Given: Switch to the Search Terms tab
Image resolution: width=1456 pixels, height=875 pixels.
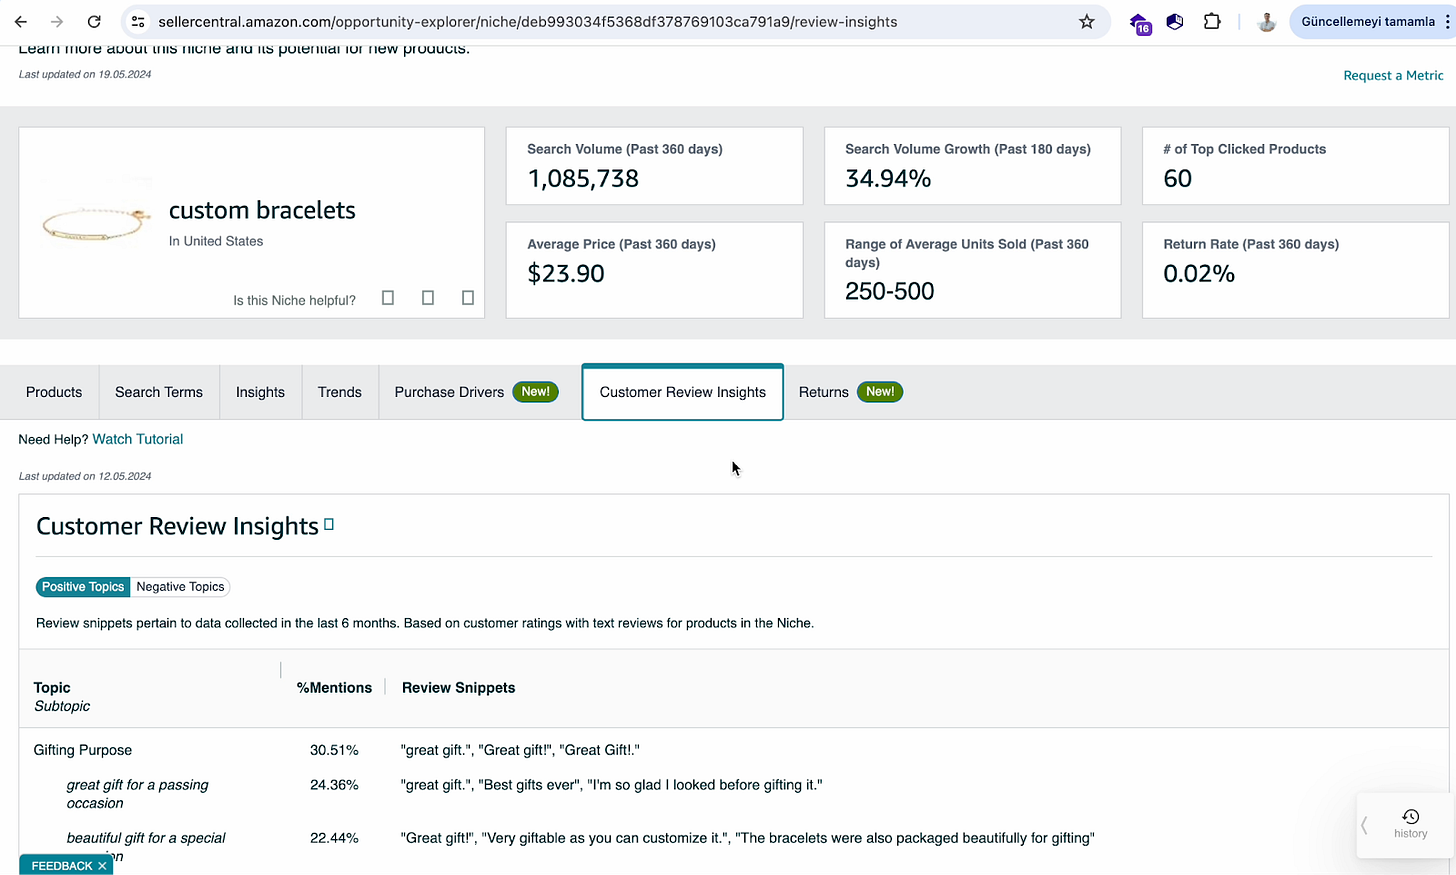Looking at the screenshot, I should [x=159, y=392].
